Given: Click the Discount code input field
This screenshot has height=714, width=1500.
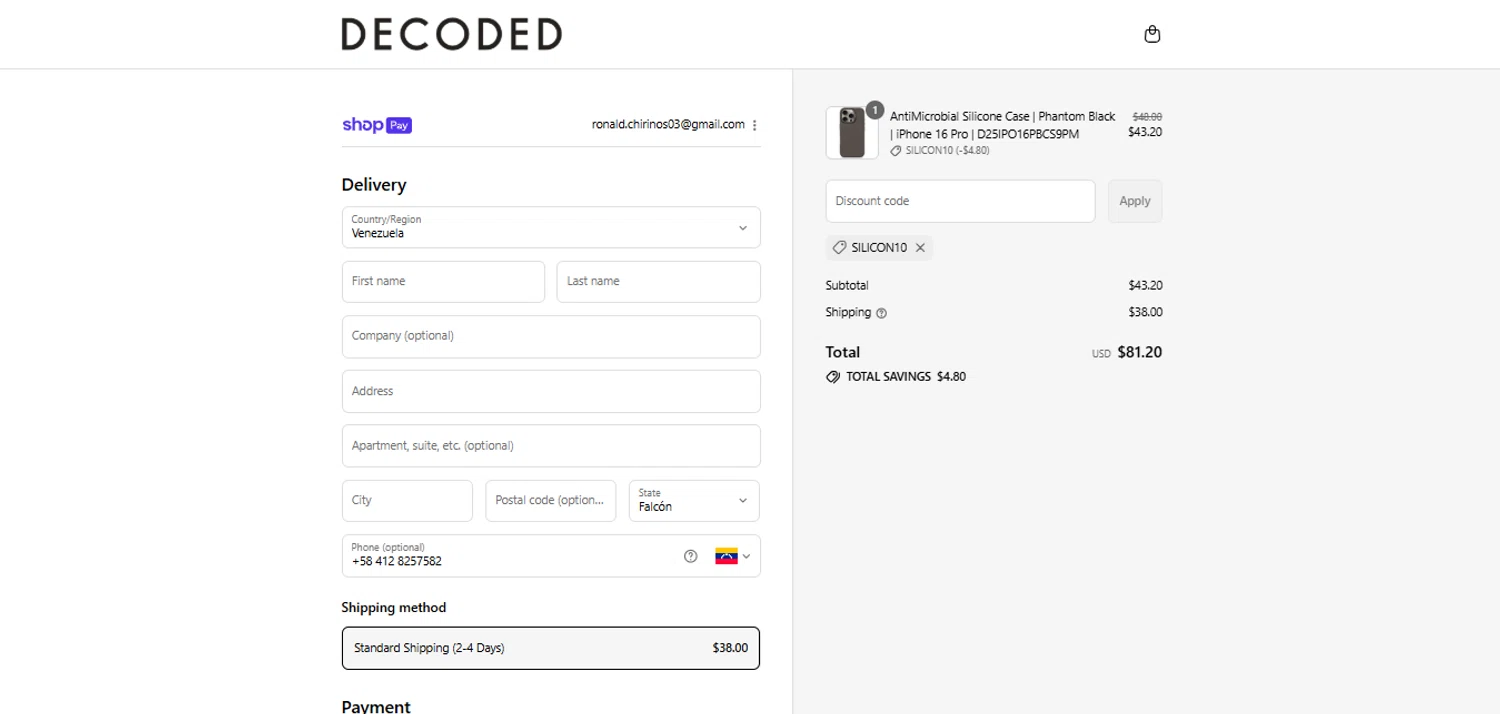Looking at the screenshot, I should point(960,201).
